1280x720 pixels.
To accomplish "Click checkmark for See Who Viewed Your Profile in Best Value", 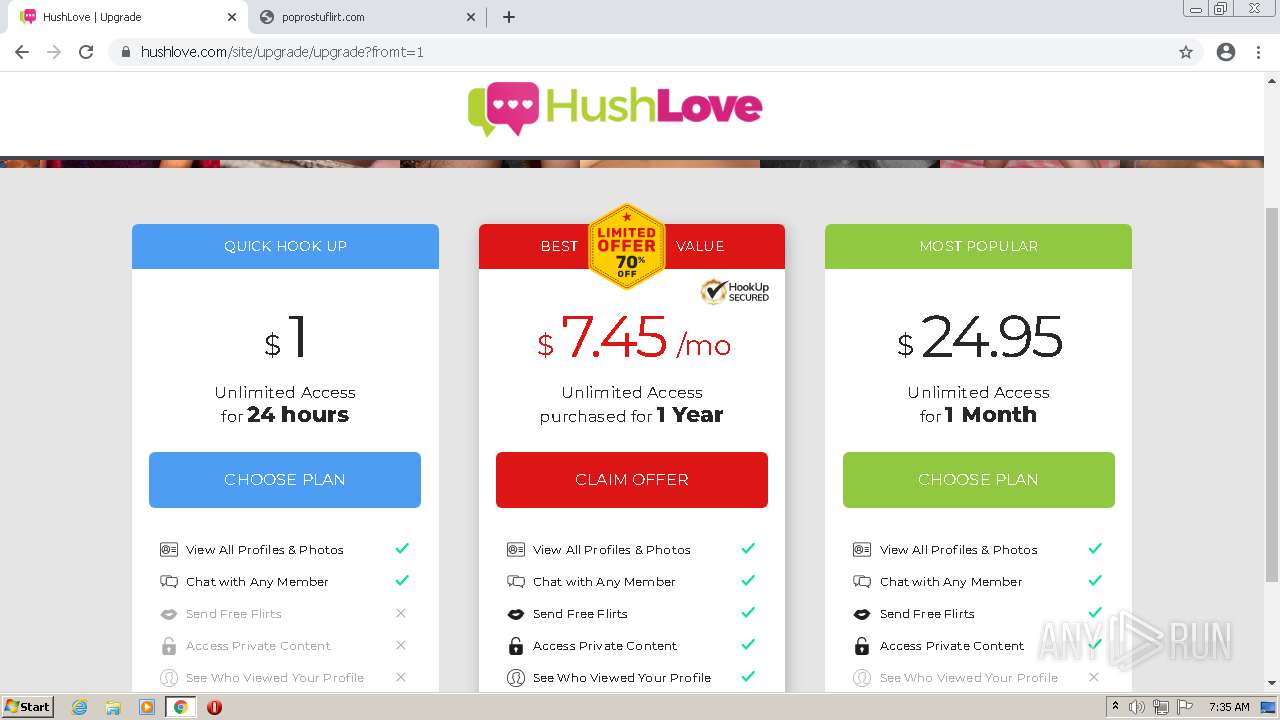I will coord(748,677).
